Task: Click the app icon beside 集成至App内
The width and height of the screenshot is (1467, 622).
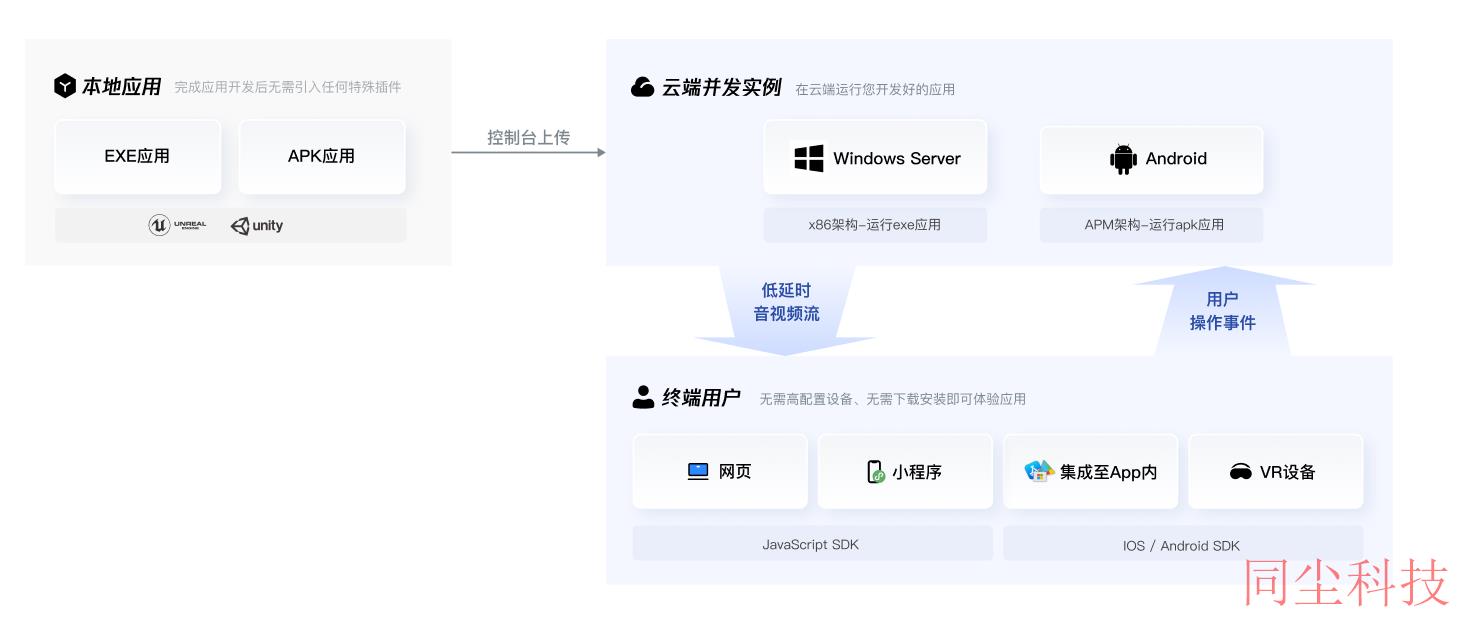Action: pos(1039,471)
